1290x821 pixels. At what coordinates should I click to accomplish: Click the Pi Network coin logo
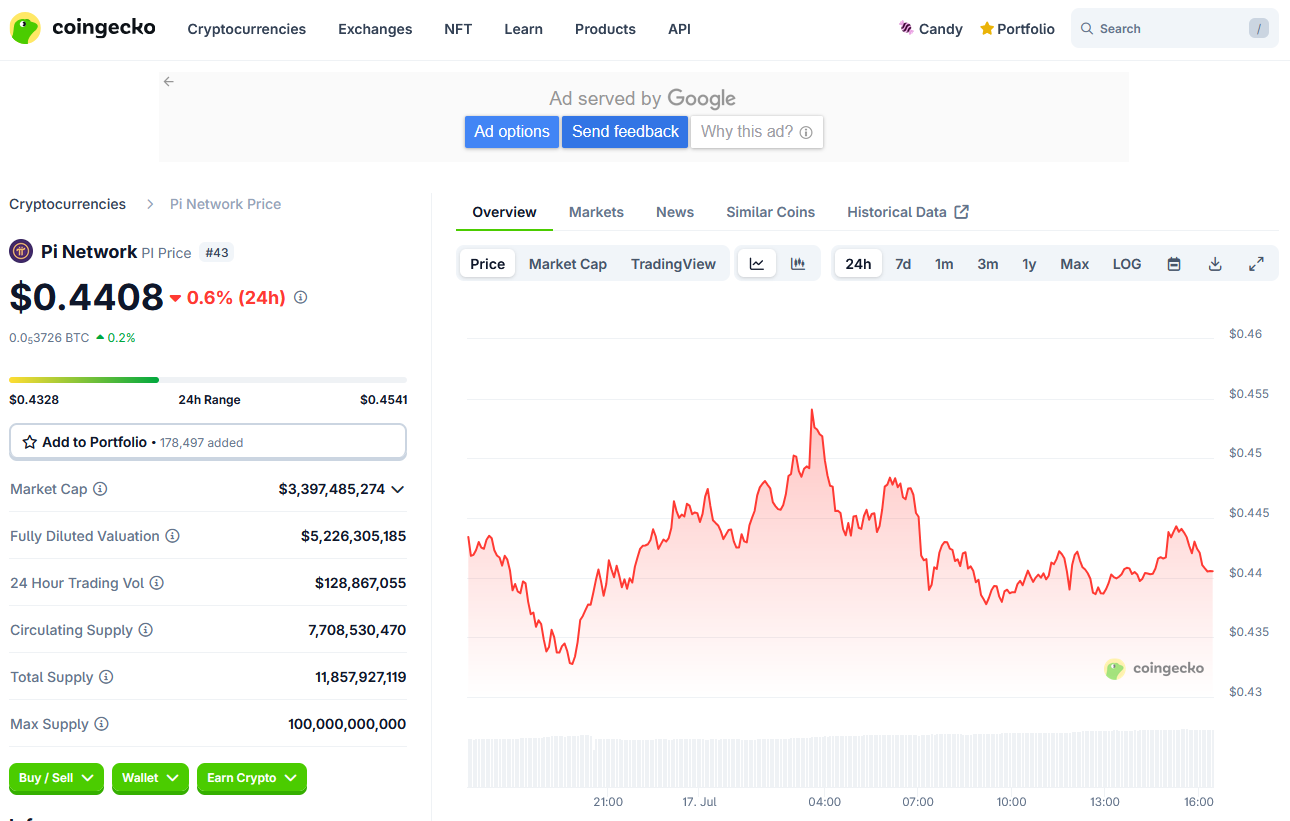point(21,251)
